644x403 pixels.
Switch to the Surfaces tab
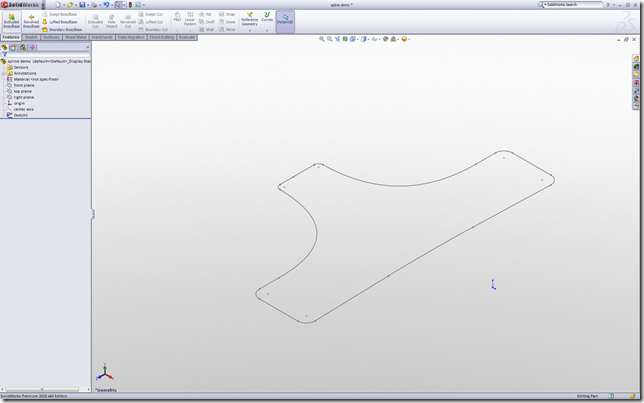tap(51, 37)
